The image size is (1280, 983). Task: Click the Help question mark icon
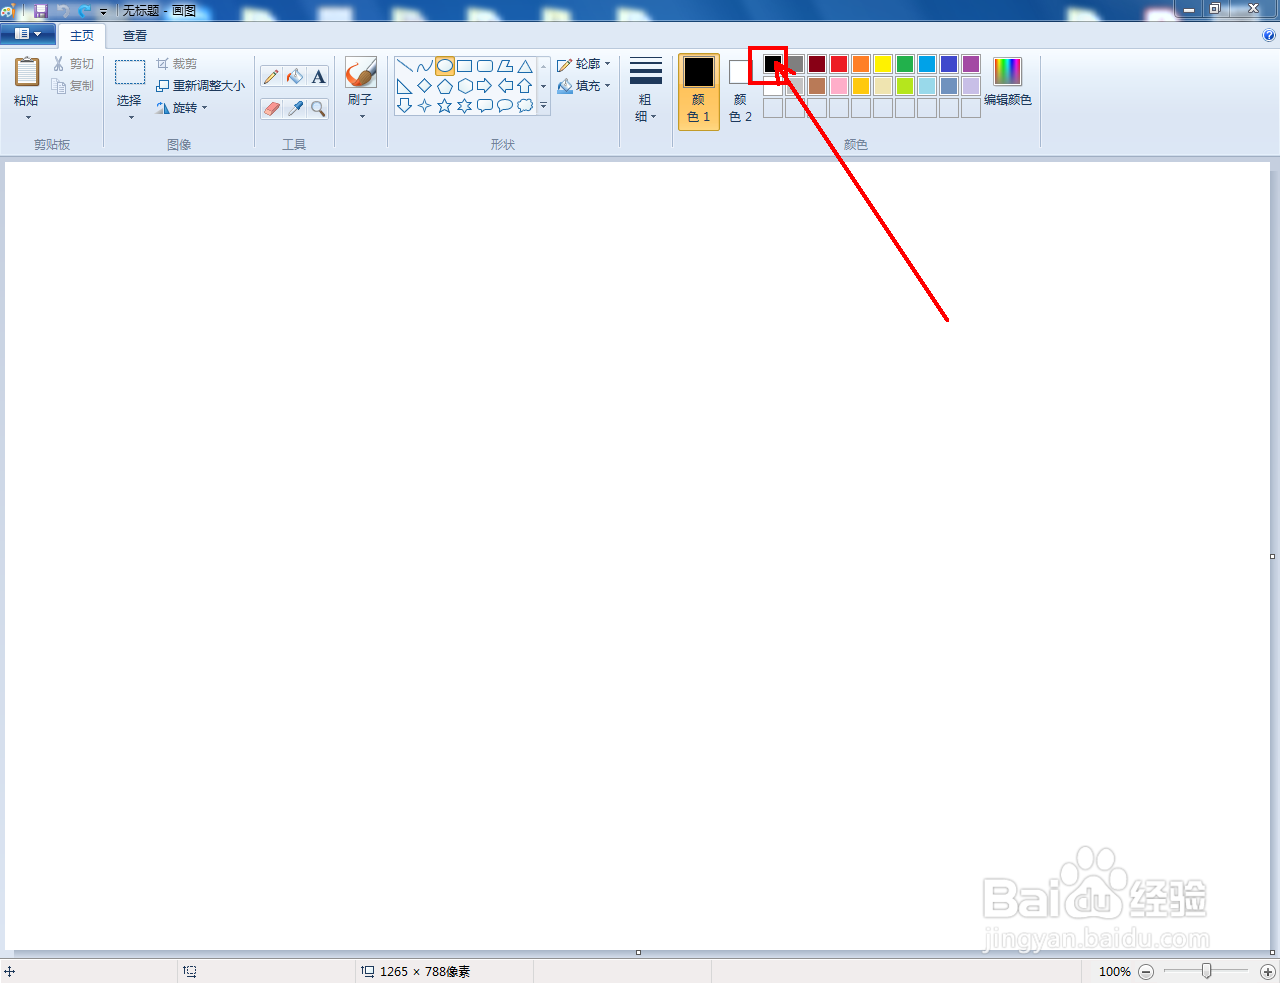pyautogui.click(x=1269, y=35)
